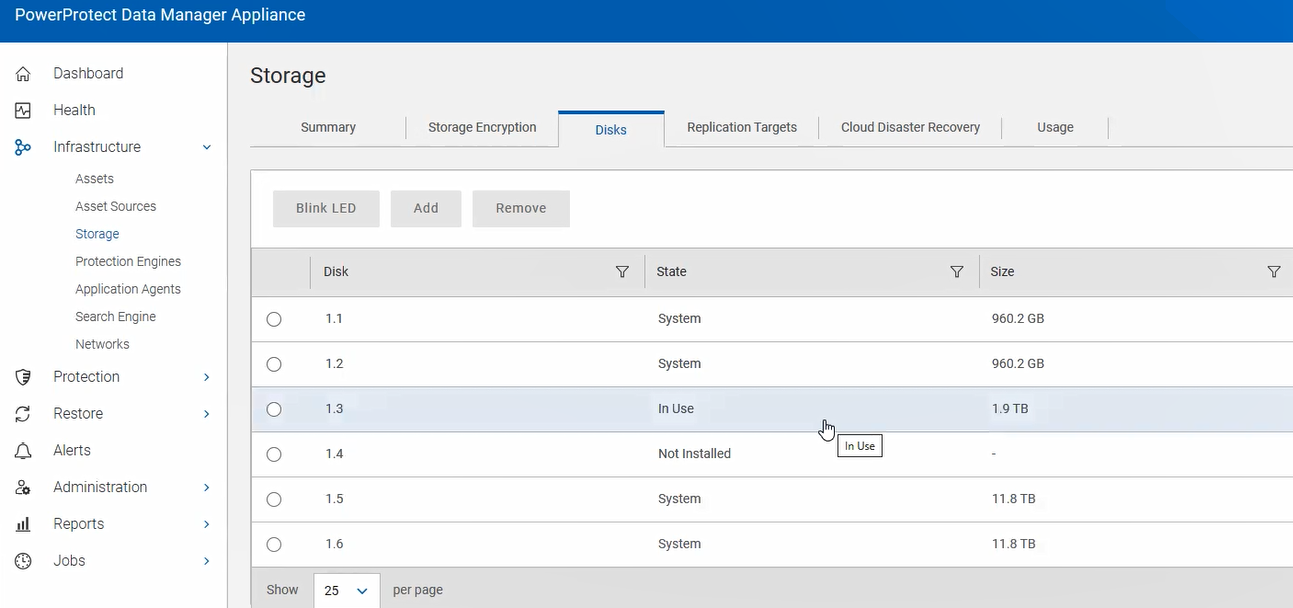Select the radio button for disk 1.1

pos(274,320)
